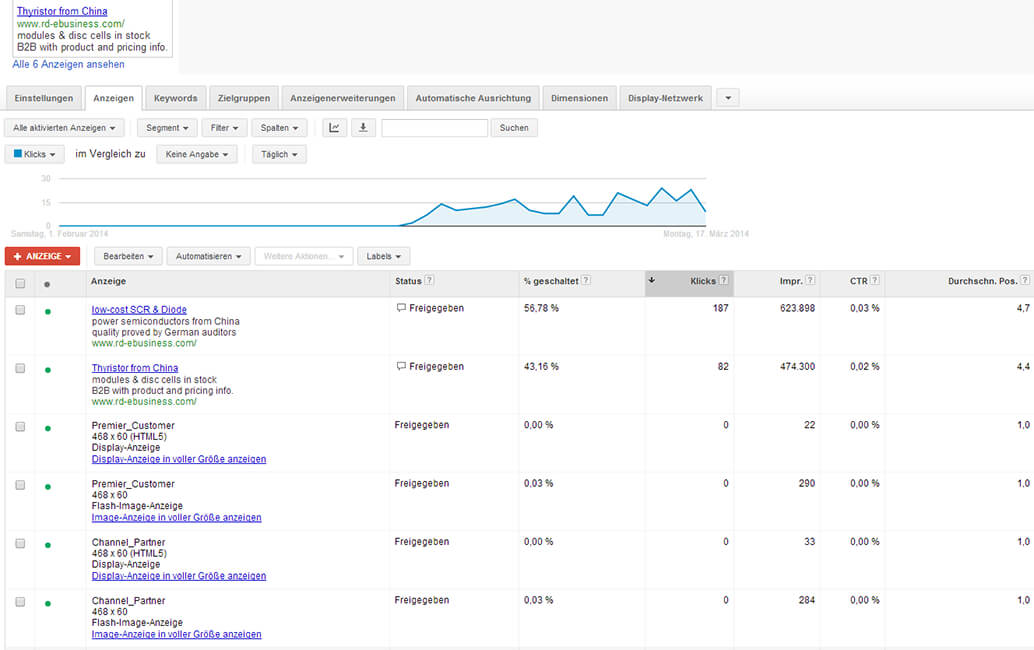Click green status dot of low-cost SCR & Diode
Screen dimensions: 1034x650
click(x=47, y=312)
